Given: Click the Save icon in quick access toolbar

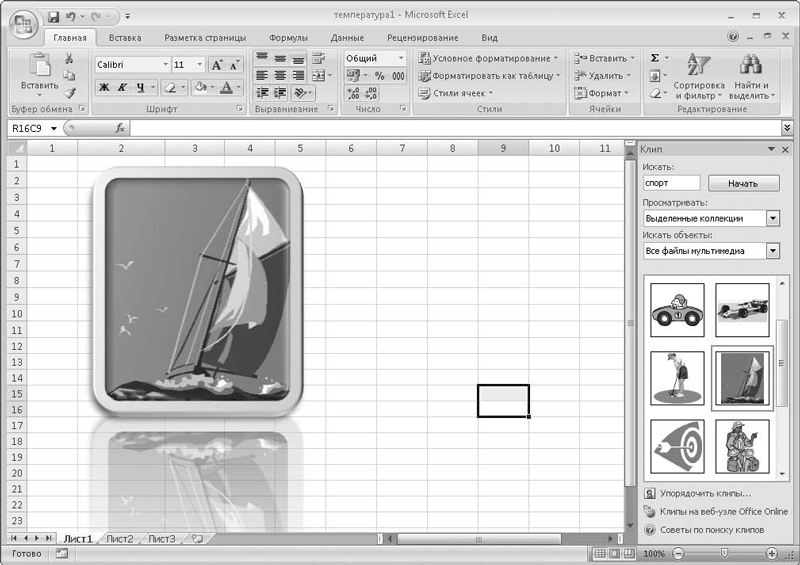Looking at the screenshot, I should pyautogui.click(x=53, y=16).
